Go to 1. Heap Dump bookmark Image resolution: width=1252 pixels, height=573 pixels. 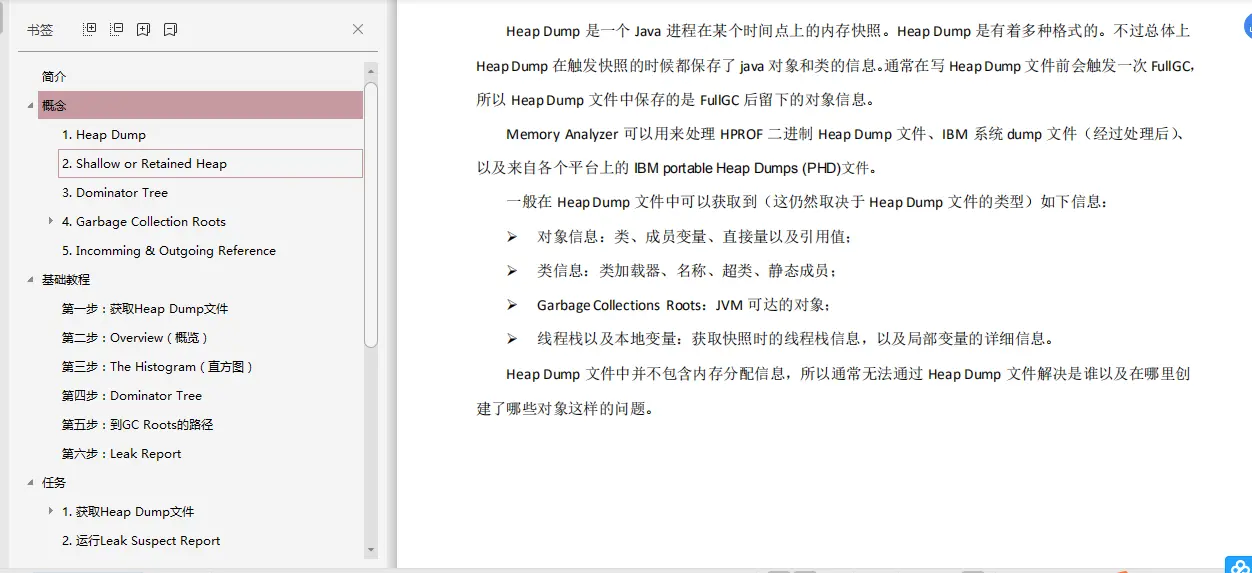tap(104, 135)
